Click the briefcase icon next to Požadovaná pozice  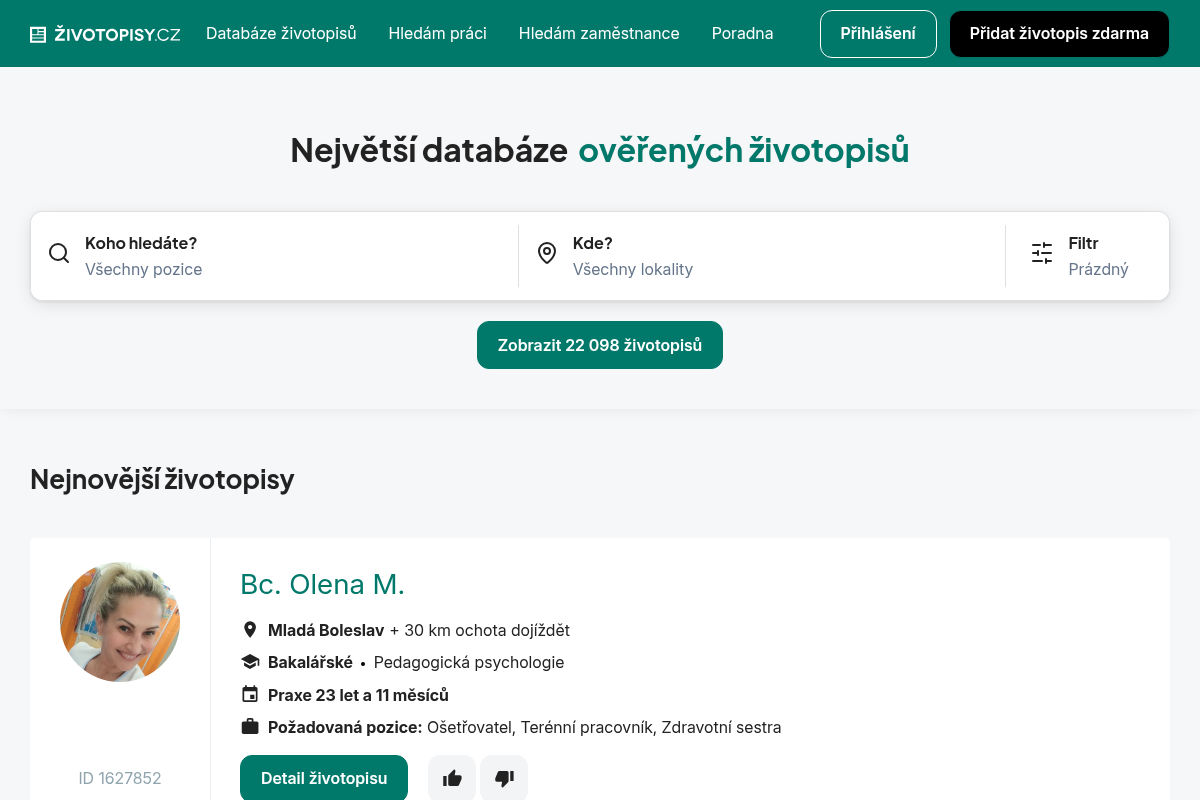click(250, 727)
